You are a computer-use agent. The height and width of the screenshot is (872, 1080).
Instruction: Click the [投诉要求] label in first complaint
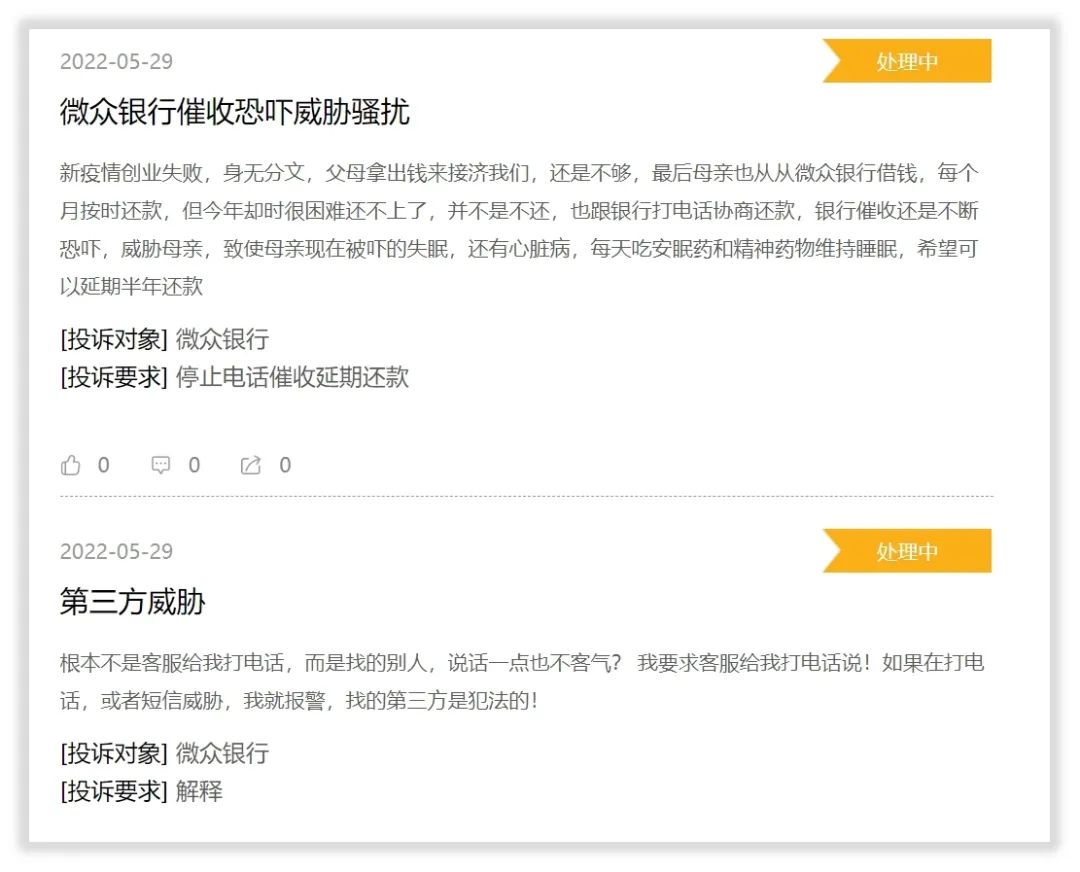tap(114, 377)
